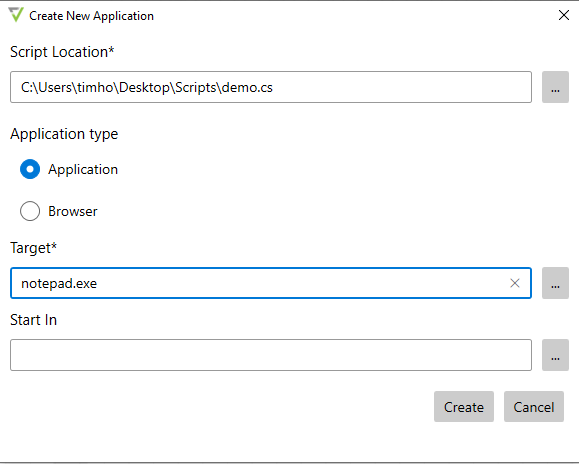579x464 pixels.
Task: Open the Target file browser ellipsis button
Action: pyautogui.click(x=555, y=283)
